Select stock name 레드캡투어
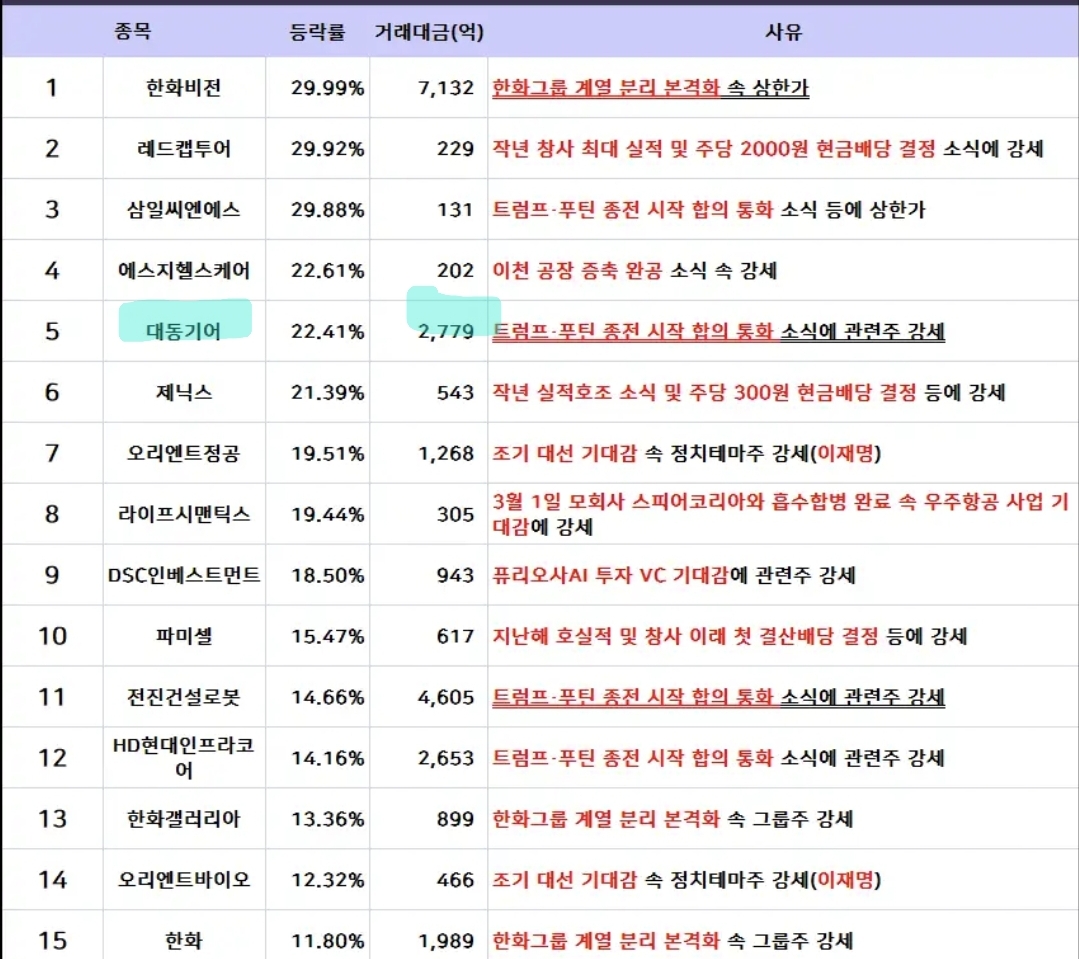Screen dimensions: 1079x959 [x=184, y=149]
